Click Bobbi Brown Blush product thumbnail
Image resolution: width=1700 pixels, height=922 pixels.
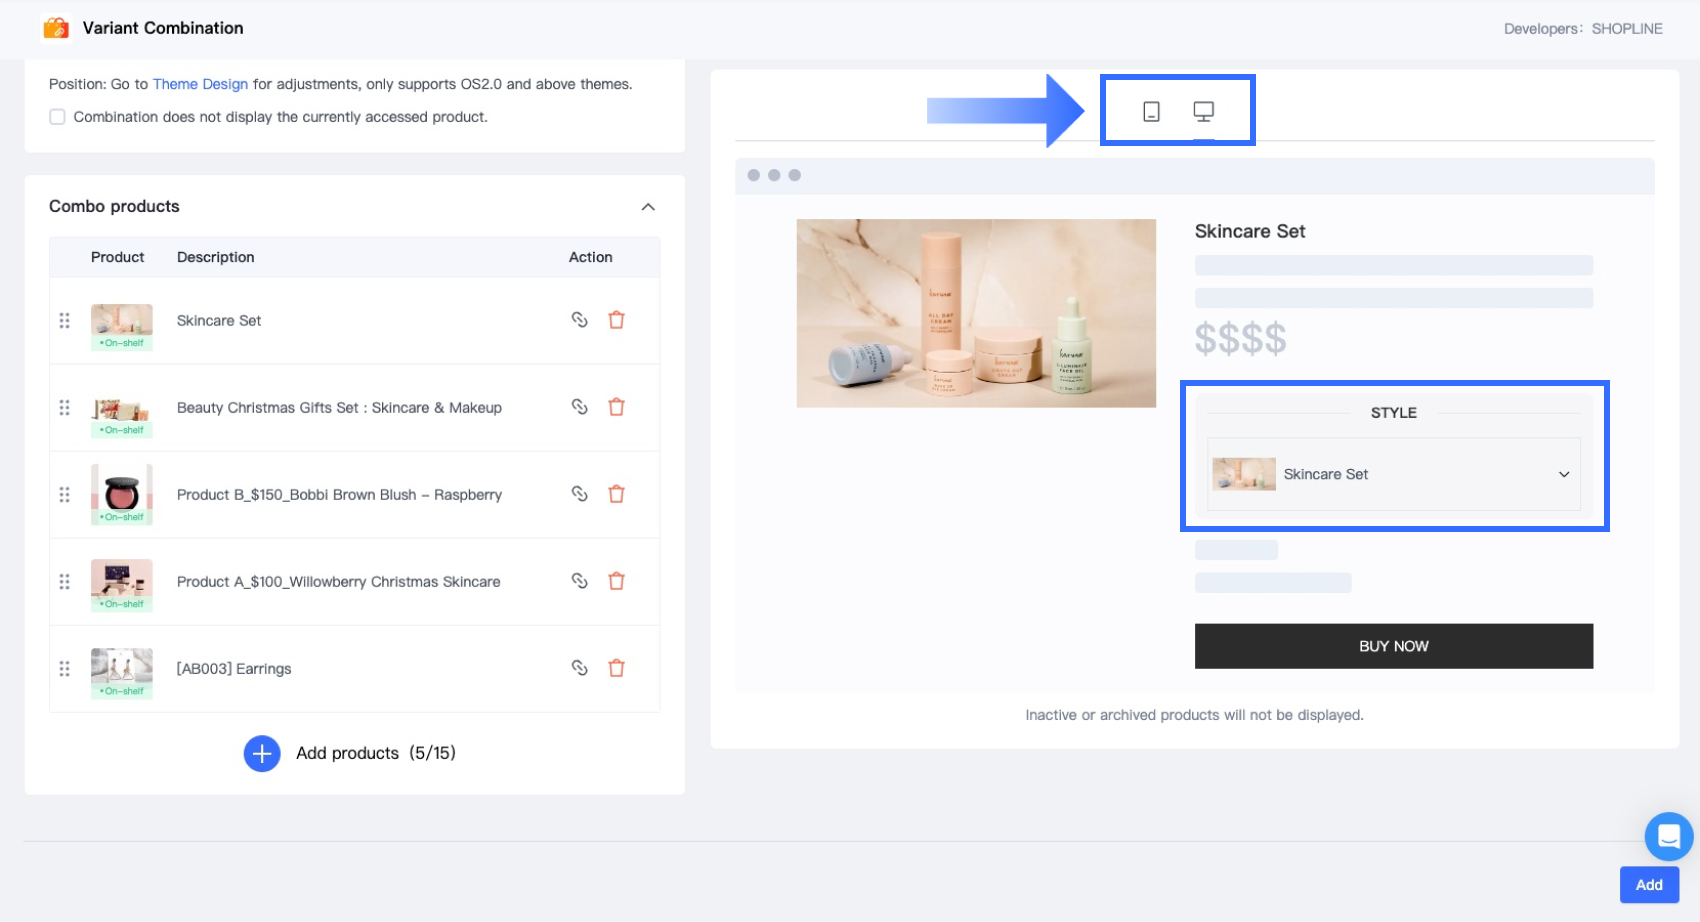[122, 494]
